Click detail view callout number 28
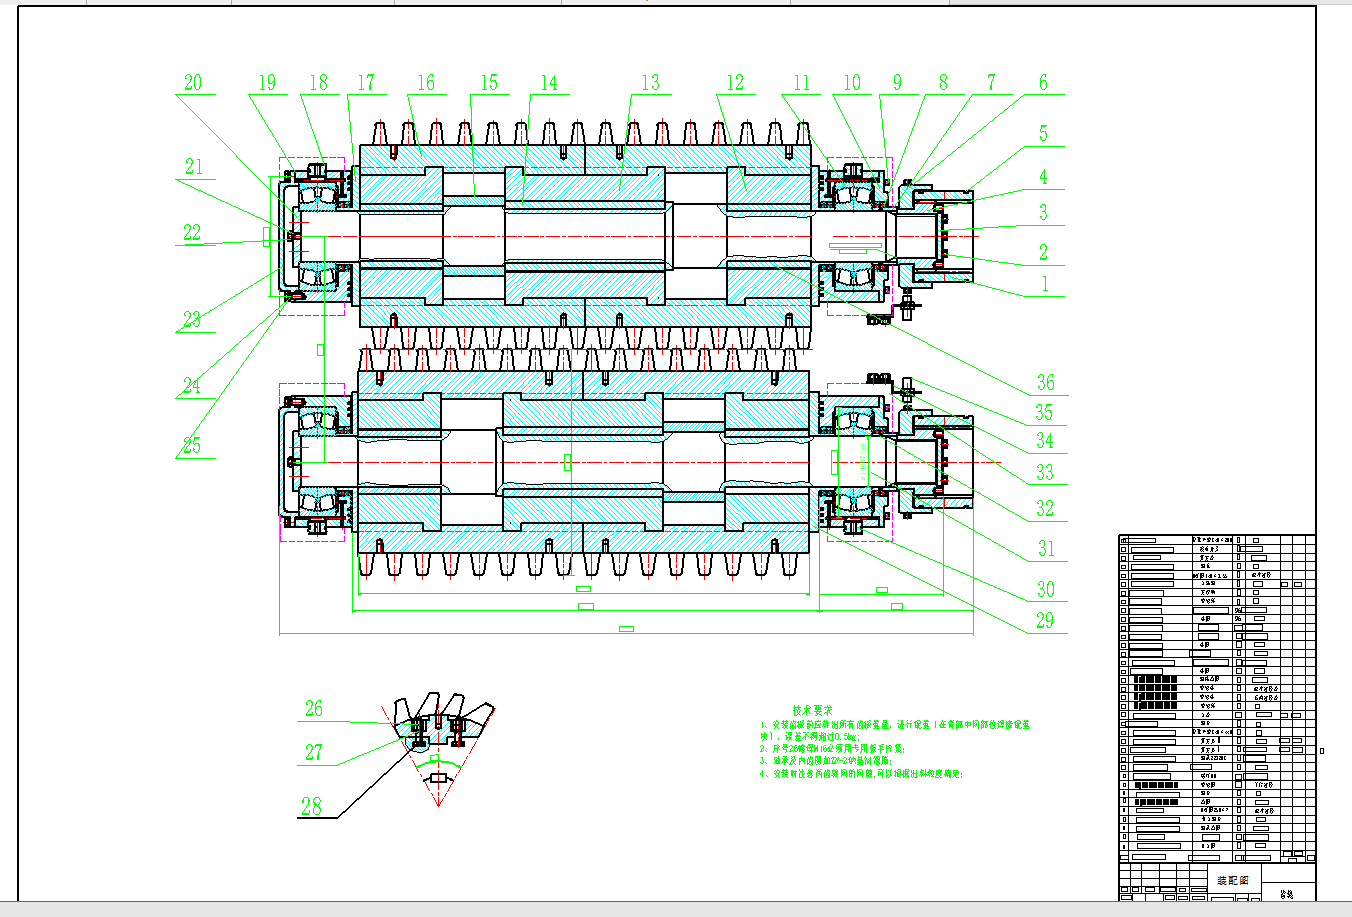Viewport: 1352px width, 917px height. [x=312, y=806]
